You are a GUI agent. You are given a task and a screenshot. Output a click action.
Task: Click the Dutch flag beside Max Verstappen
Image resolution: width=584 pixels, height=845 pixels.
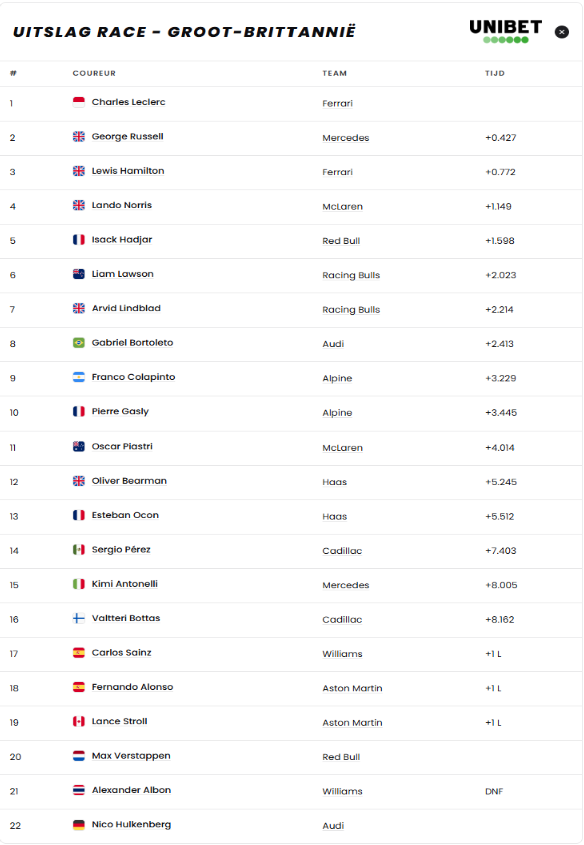pos(79,756)
